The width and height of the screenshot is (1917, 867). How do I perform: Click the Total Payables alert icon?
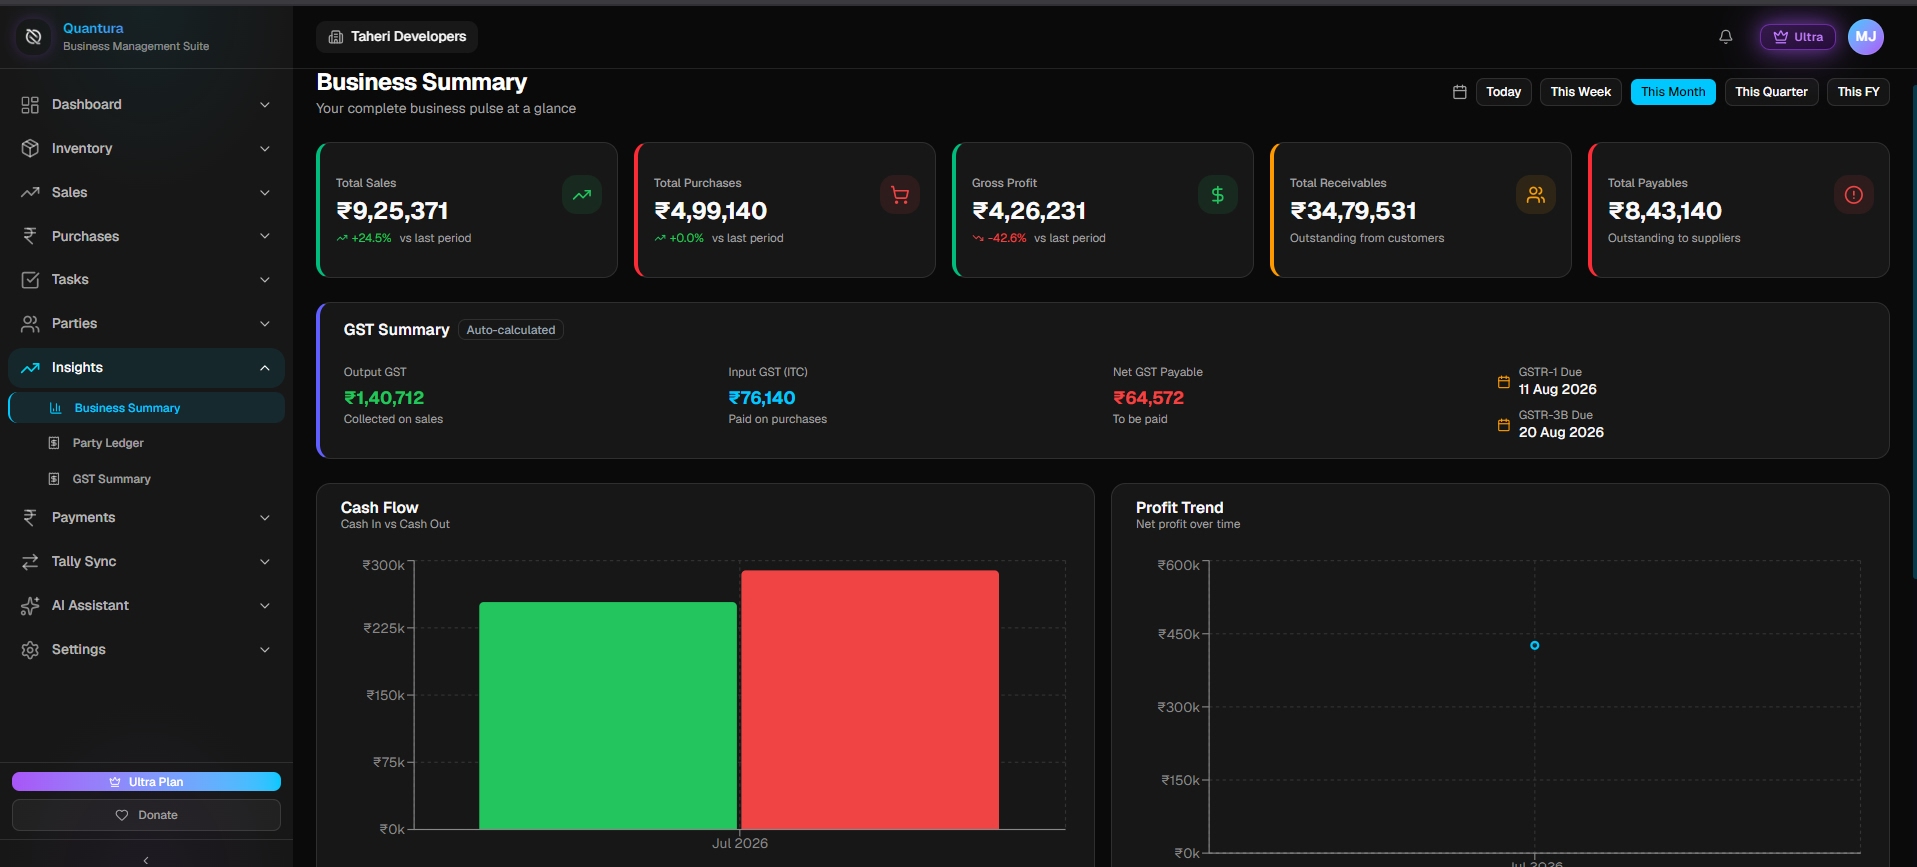point(1854,195)
